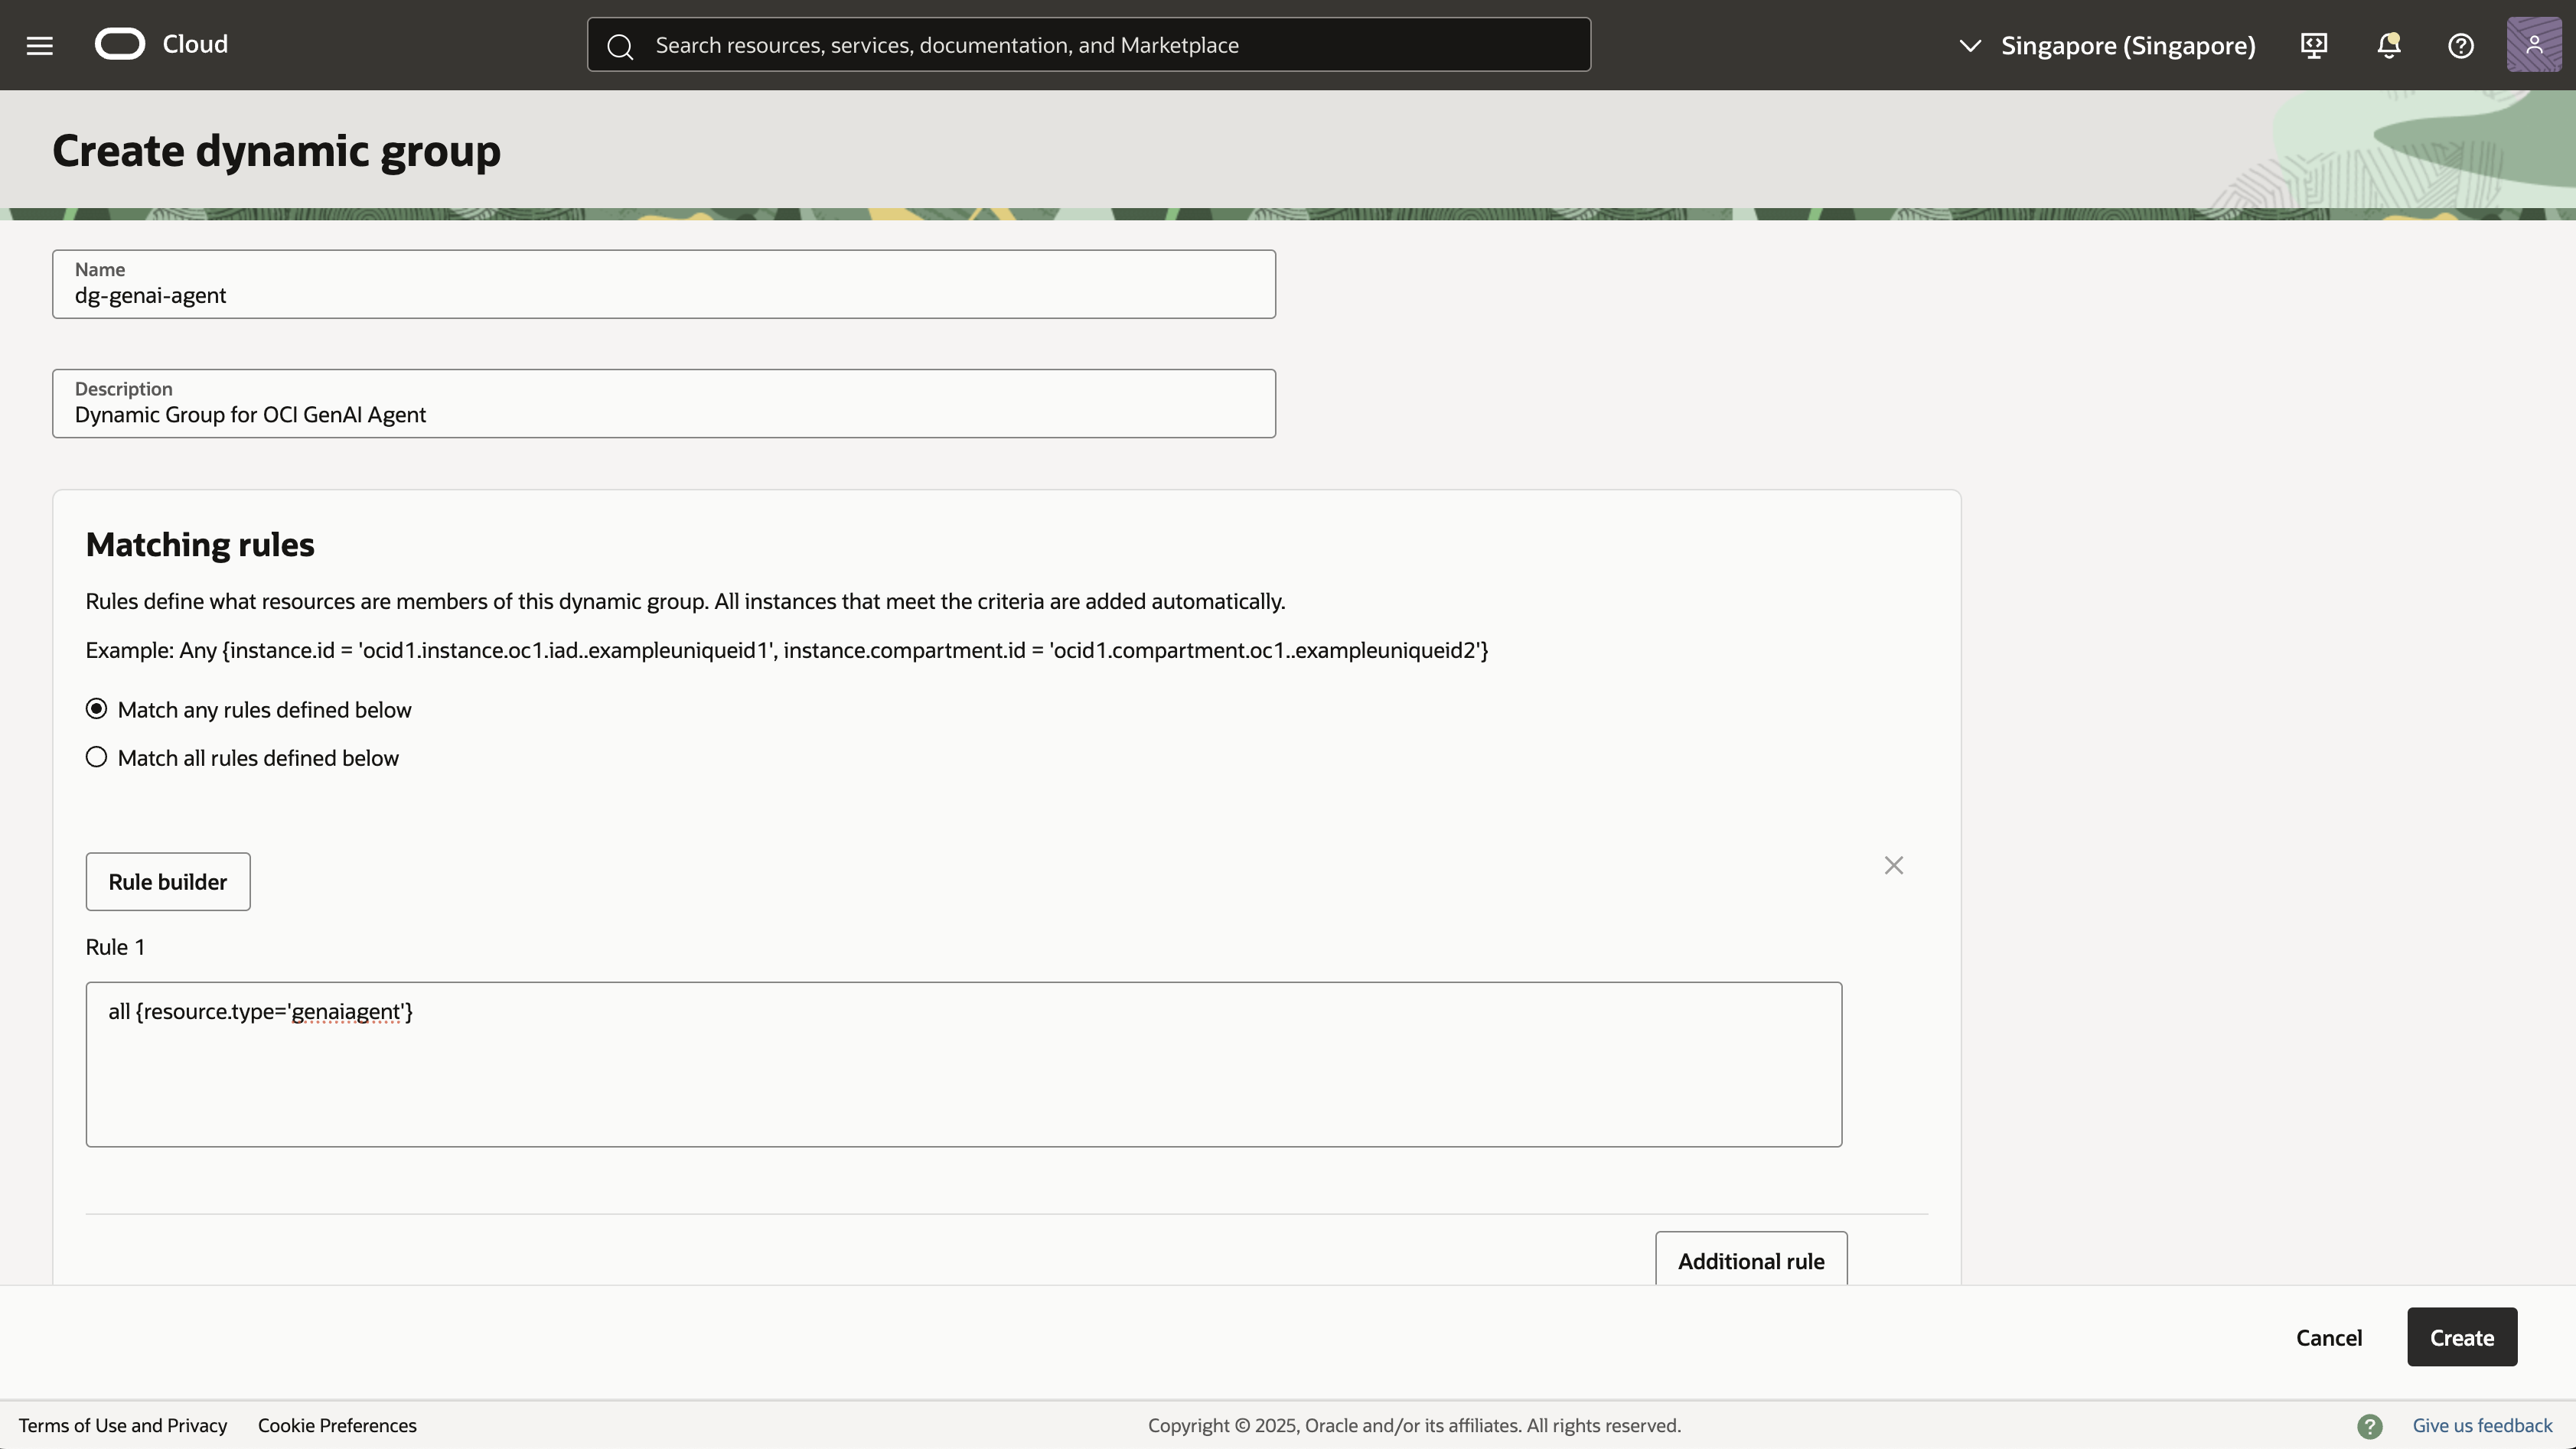The height and width of the screenshot is (1449, 2576).
Task: Open the user profile avatar
Action: (2533, 45)
